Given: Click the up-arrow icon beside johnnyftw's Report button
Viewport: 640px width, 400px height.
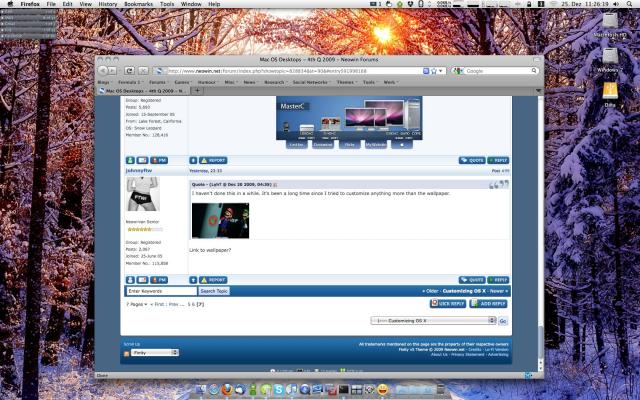Looking at the screenshot, I should point(193,280).
